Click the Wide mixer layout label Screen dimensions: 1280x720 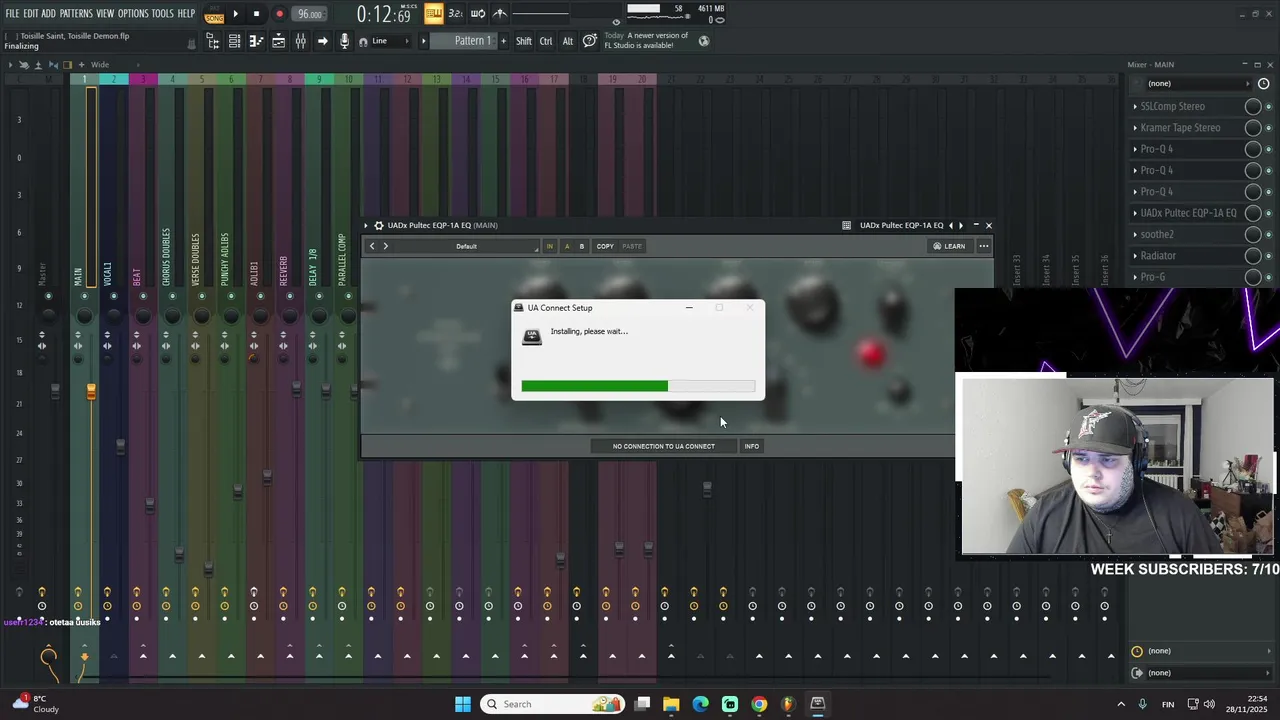[100, 65]
